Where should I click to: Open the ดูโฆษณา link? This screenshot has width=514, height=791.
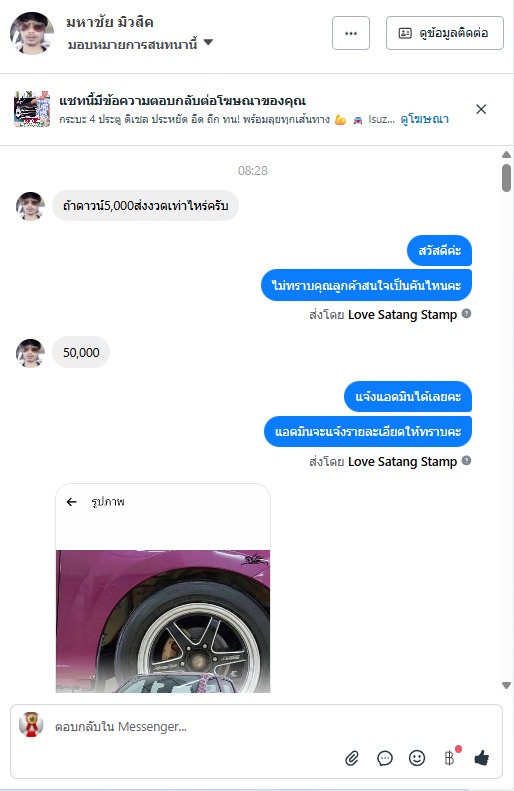point(424,119)
